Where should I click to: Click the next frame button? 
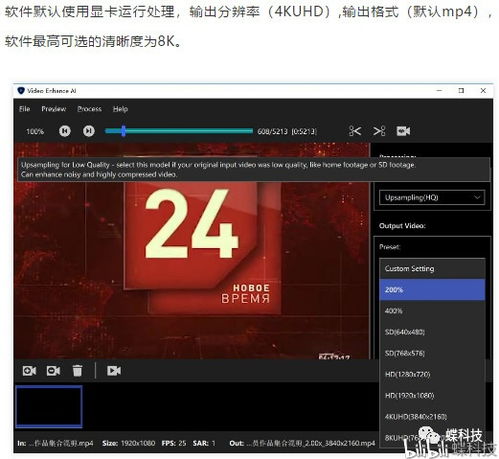click(x=89, y=131)
